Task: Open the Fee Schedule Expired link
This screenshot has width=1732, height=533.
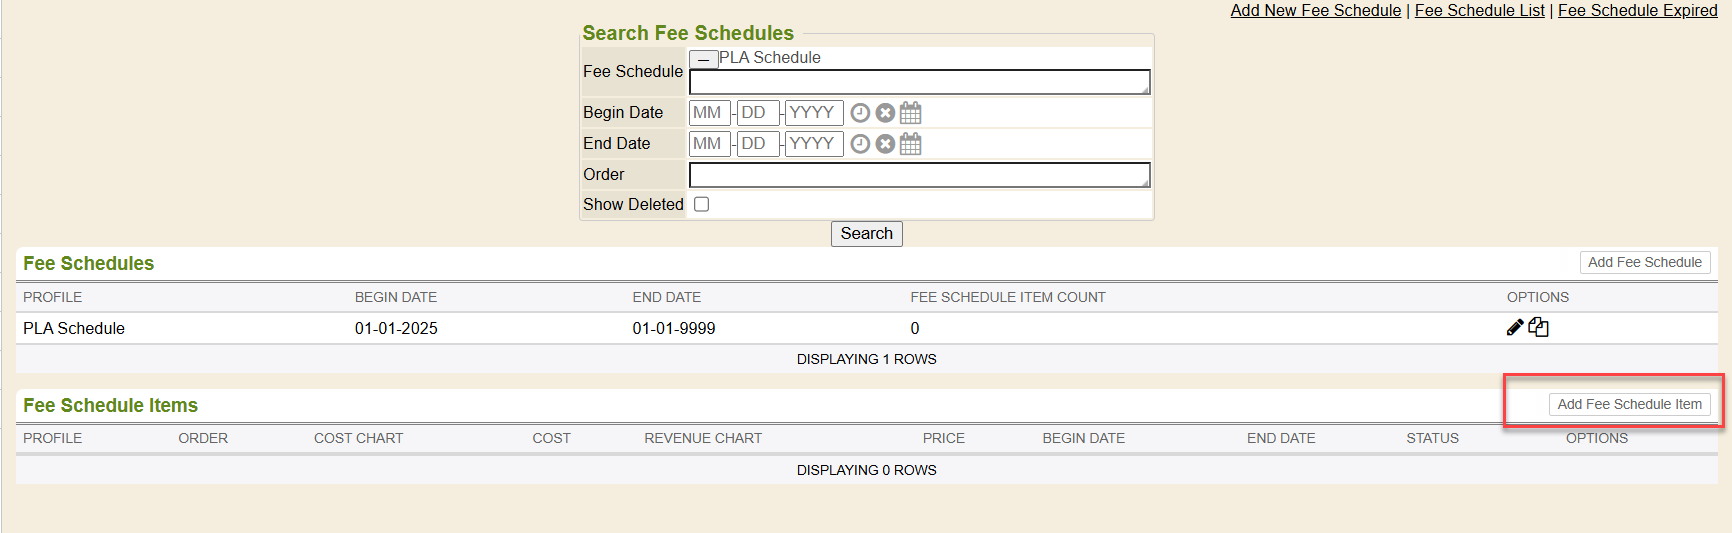Action: tap(1637, 10)
